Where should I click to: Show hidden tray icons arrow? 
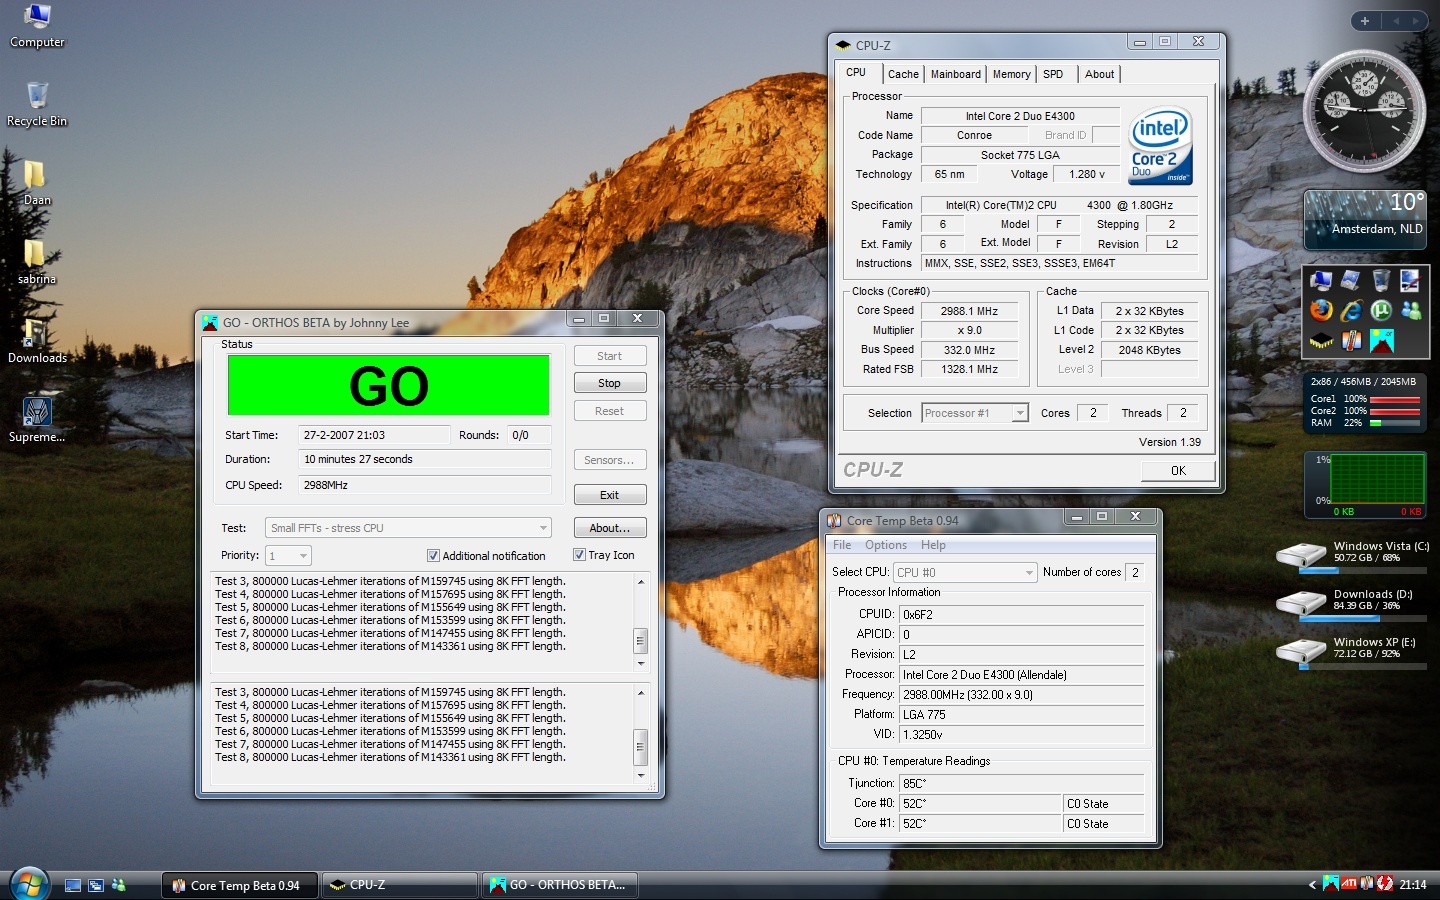point(1312,885)
